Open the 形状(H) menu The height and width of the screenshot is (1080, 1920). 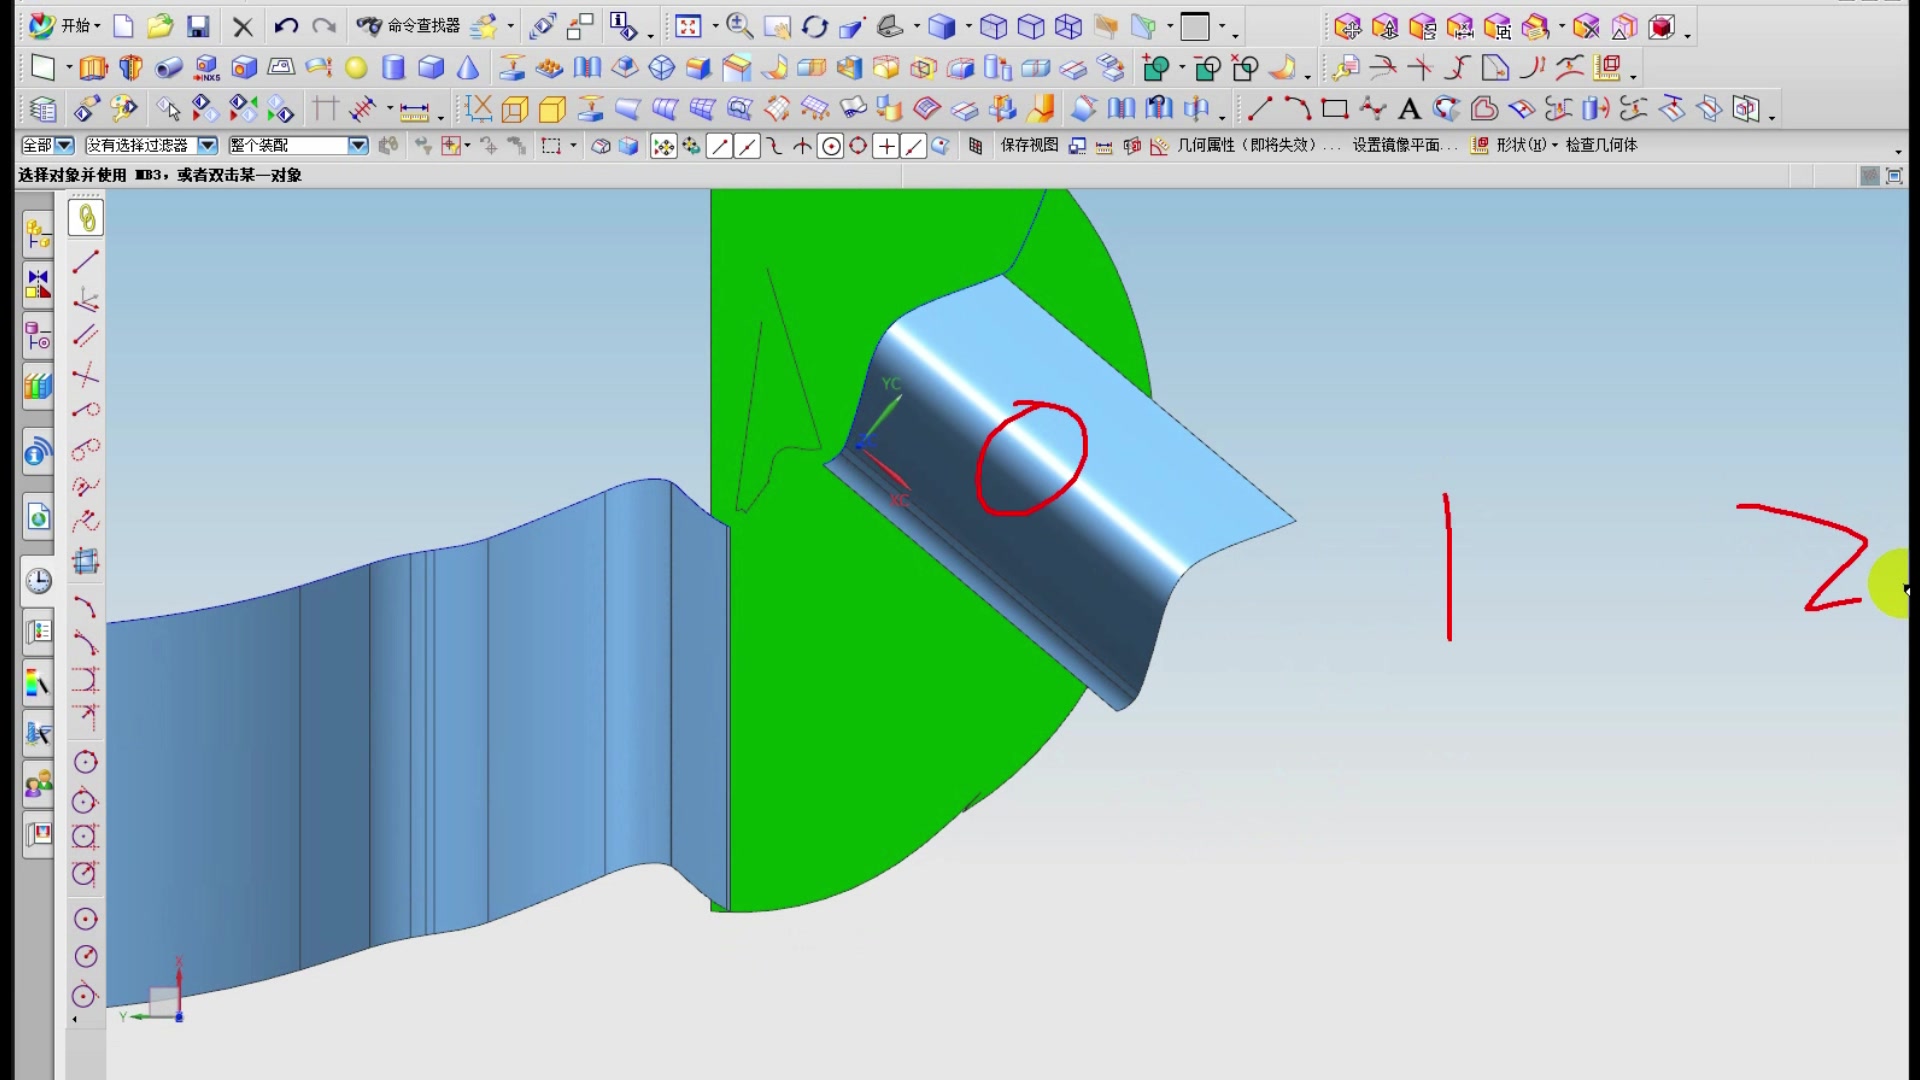pos(1520,145)
